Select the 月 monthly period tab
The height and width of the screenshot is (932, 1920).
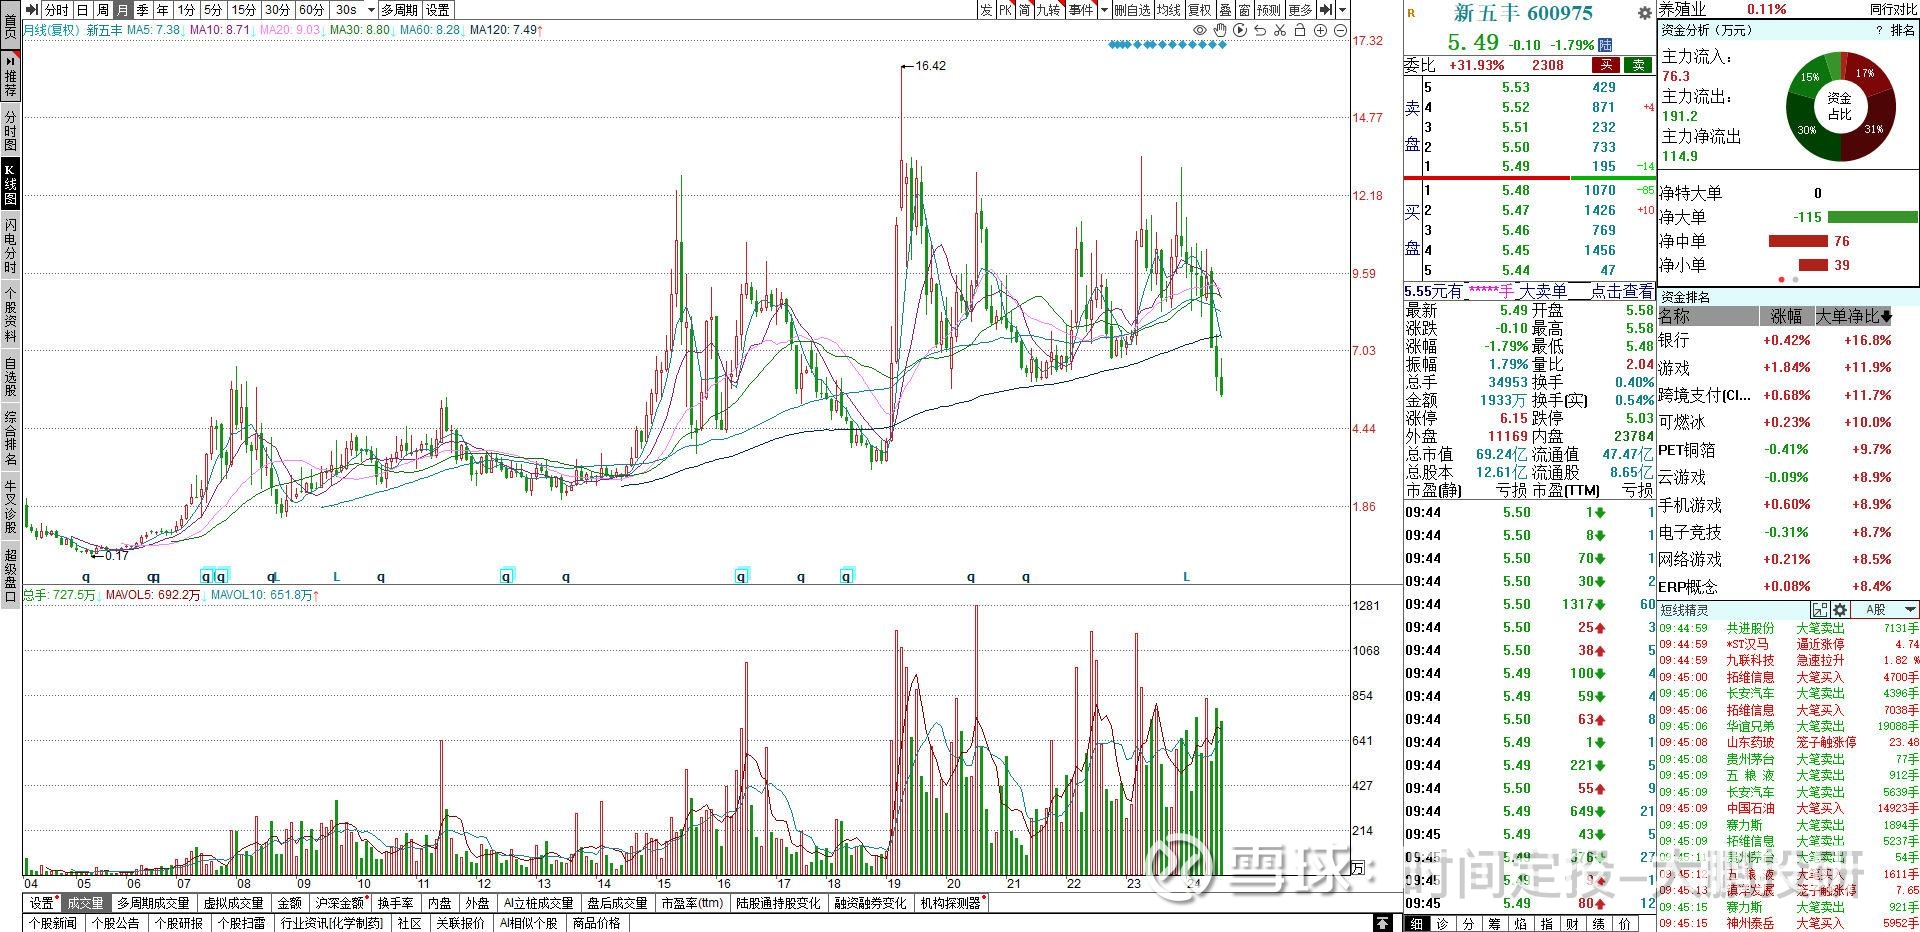pyautogui.click(x=122, y=10)
